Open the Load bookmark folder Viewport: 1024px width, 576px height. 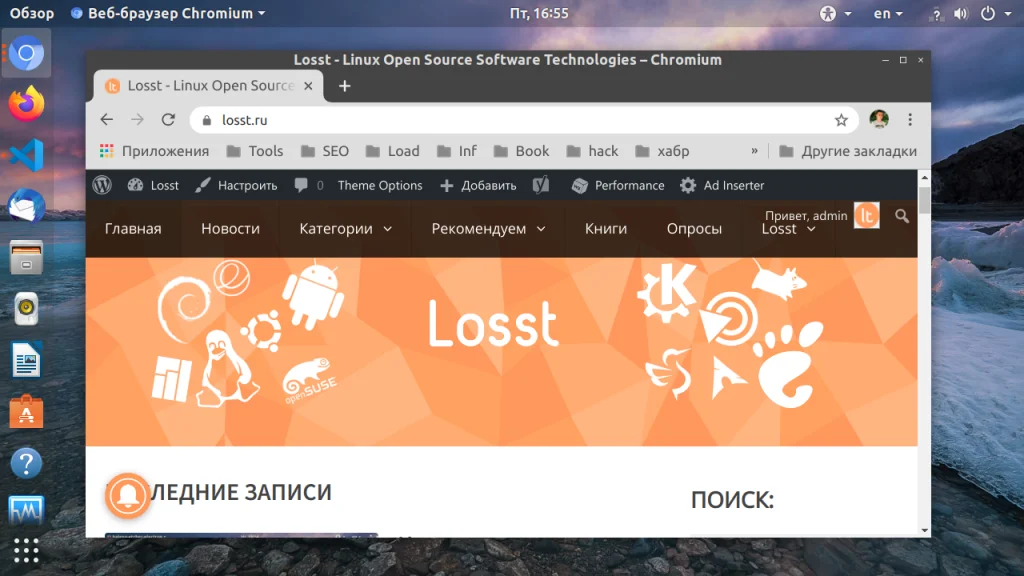(392, 151)
